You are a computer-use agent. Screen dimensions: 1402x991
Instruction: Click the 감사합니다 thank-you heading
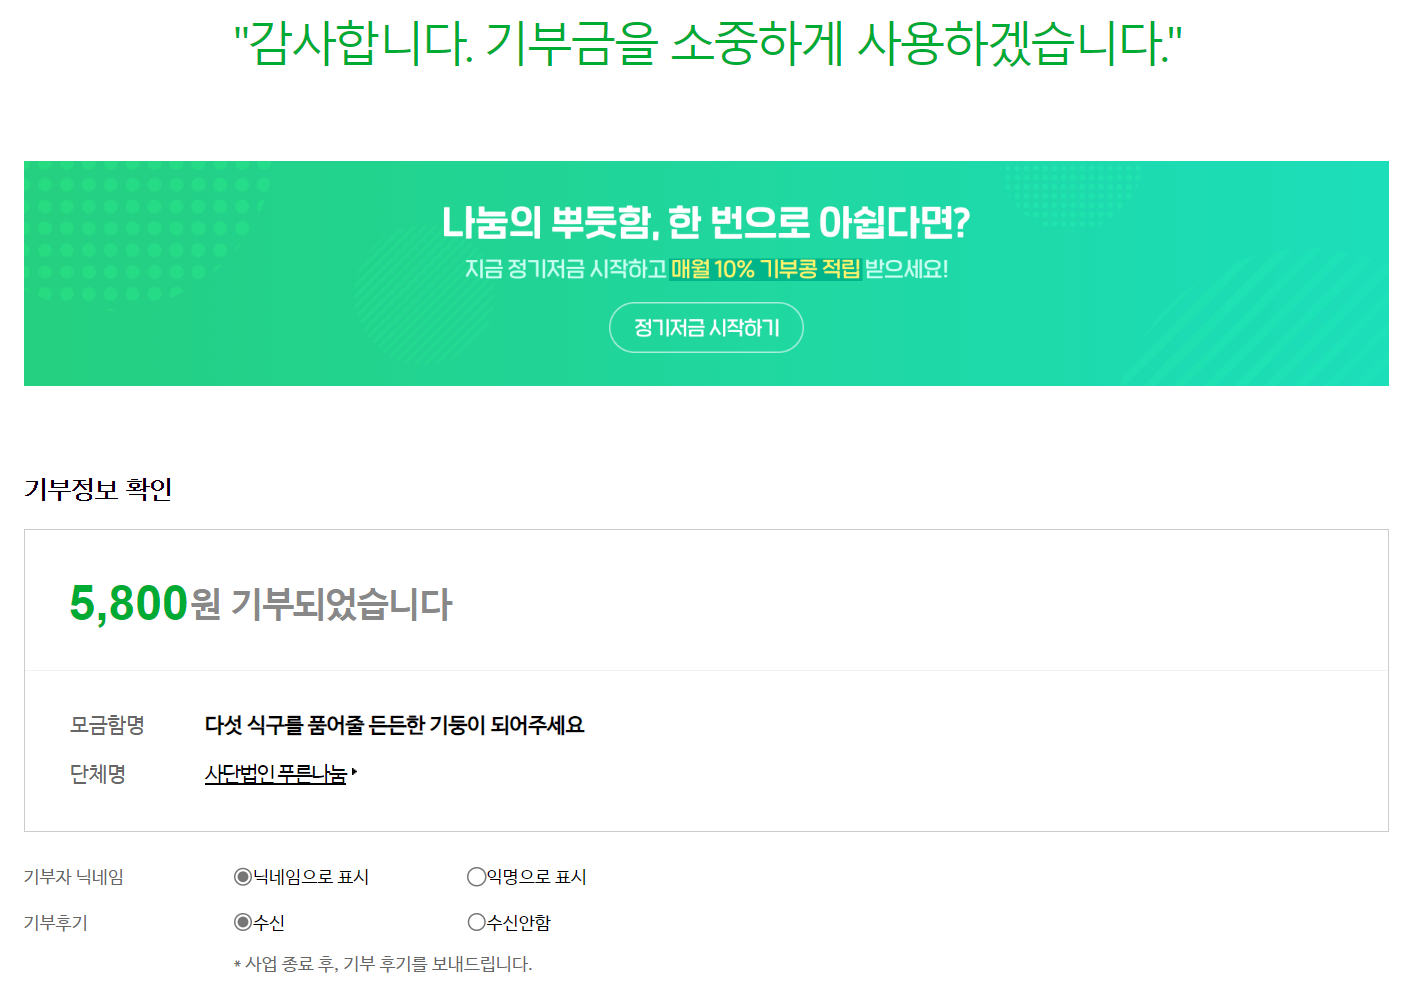707,42
